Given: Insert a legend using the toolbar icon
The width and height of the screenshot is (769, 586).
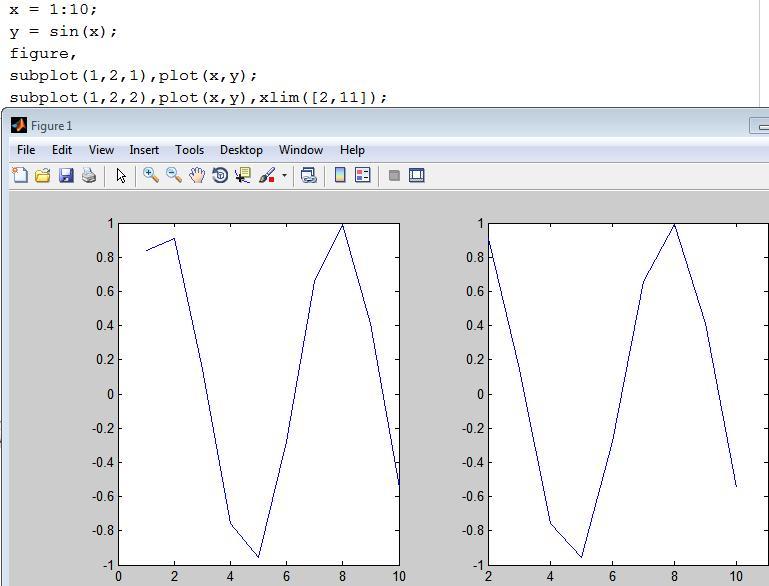Looking at the screenshot, I should [x=362, y=175].
